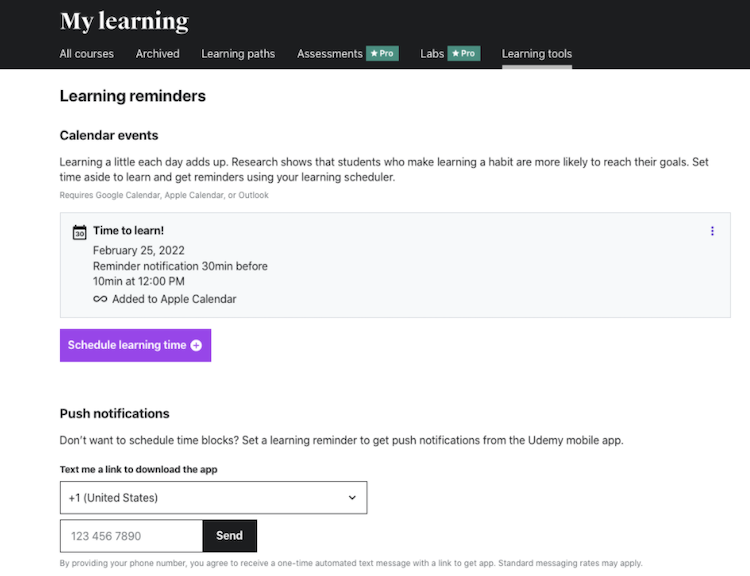Viewport: 750px width, 576px height.
Task: Go to the Learning paths tab
Action: point(238,54)
